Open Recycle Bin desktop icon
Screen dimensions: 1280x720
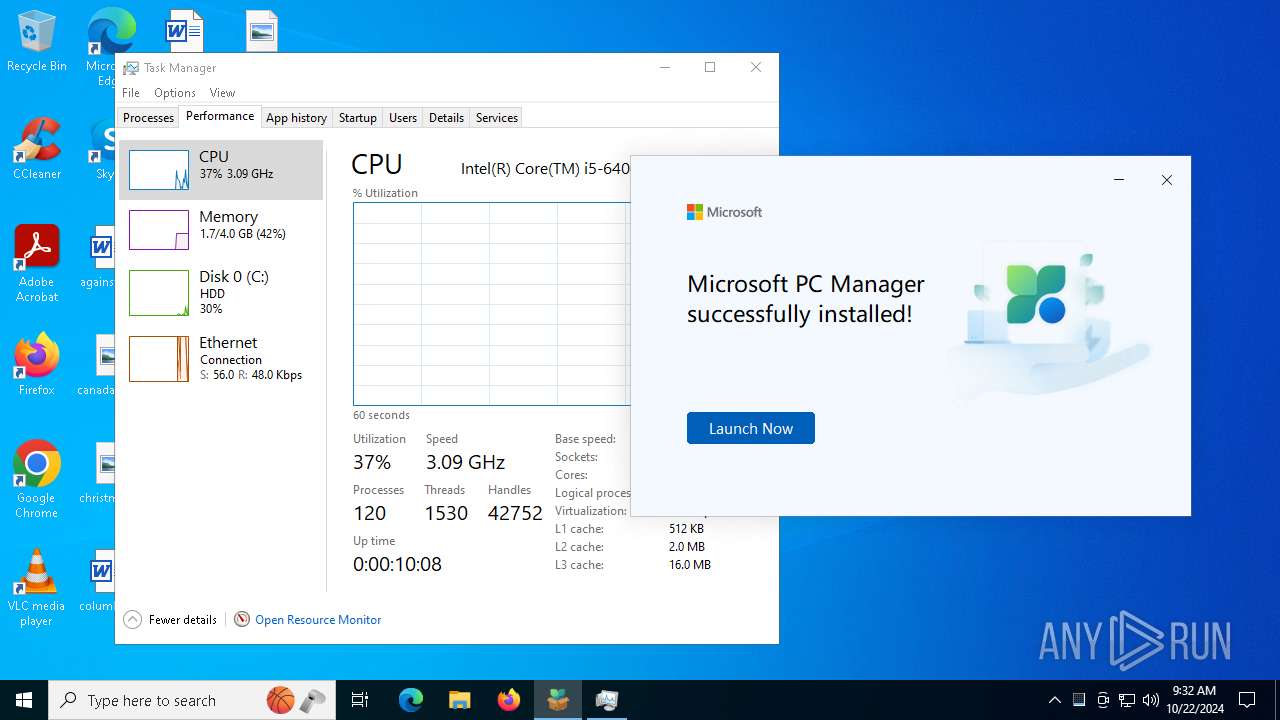37,42
